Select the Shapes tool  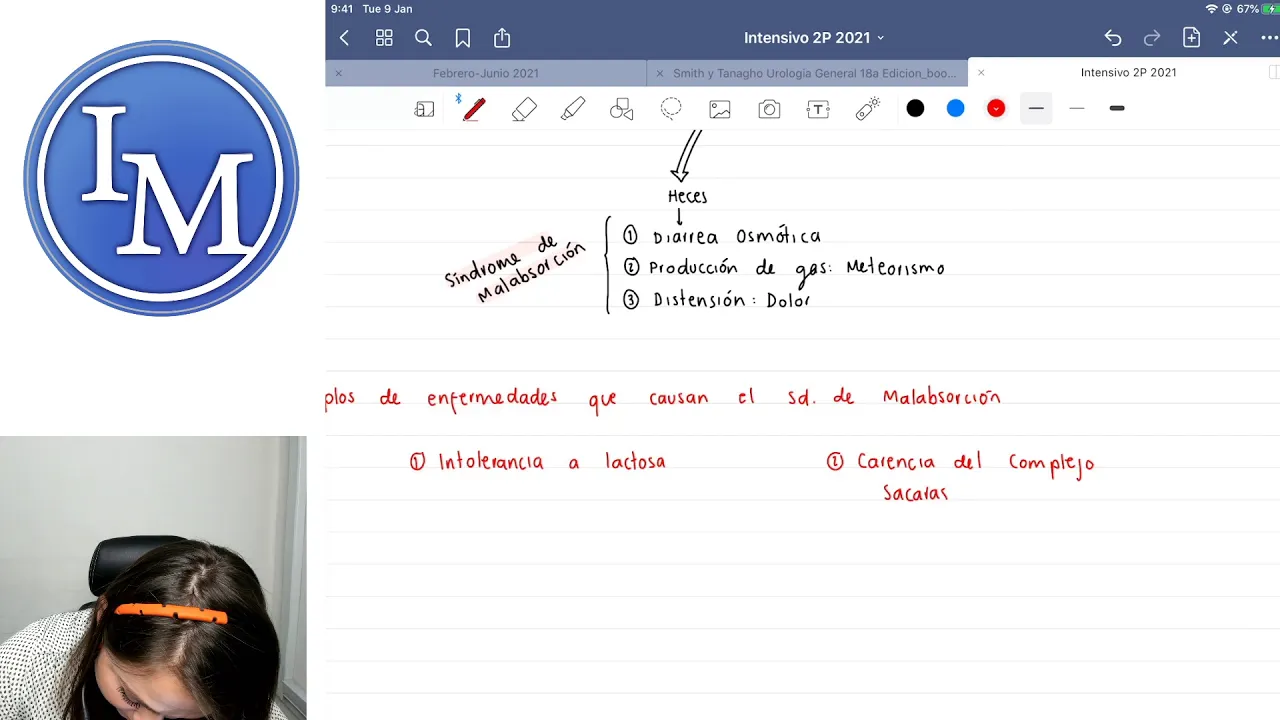pos(622,109)
